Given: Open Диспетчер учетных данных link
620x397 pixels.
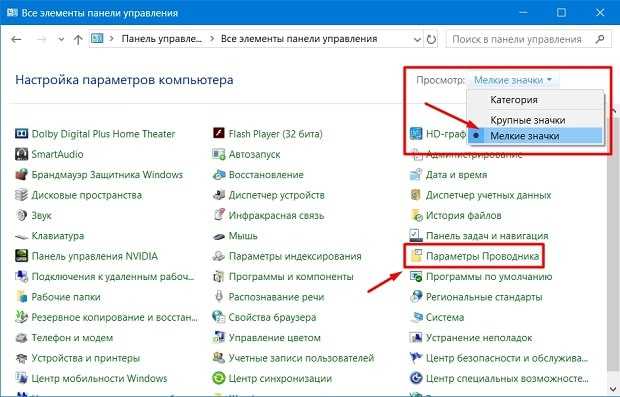Looking at the screenshot, I should tap(488, 195).
